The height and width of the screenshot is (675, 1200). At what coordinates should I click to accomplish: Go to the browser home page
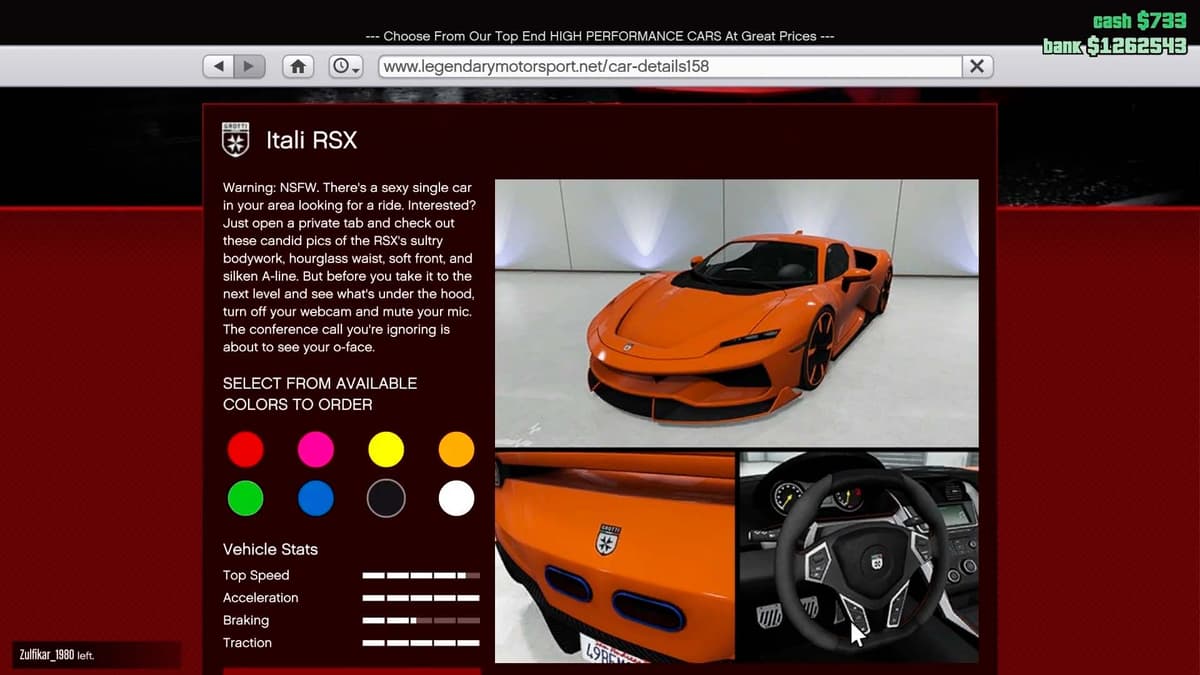click(x=297, y=66)
